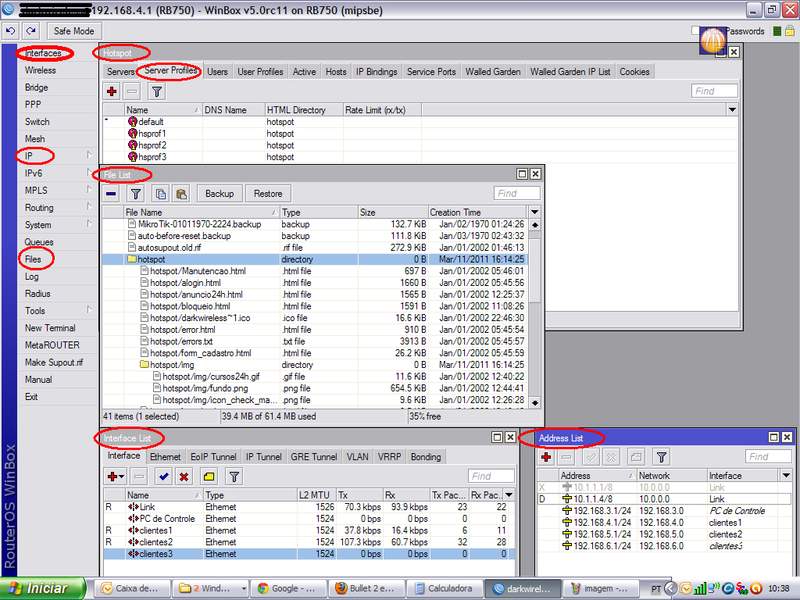
Task: Select hotspot/alogin.html file row
Action: tap(314, 283)
